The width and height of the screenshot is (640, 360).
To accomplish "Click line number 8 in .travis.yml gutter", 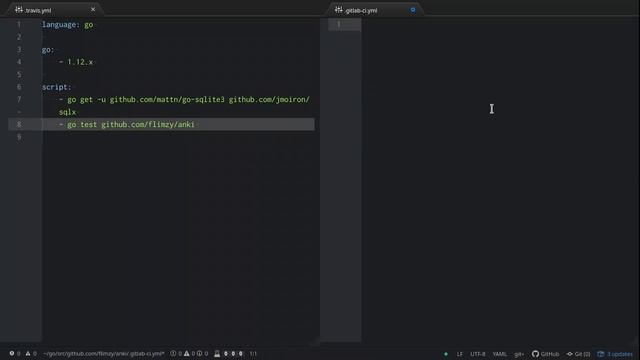I will click(19, 124).
